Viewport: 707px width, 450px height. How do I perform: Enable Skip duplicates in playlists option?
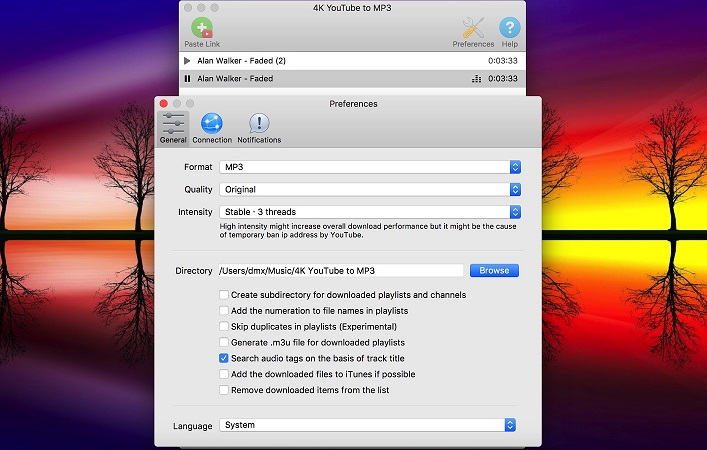tap(224, 326)
